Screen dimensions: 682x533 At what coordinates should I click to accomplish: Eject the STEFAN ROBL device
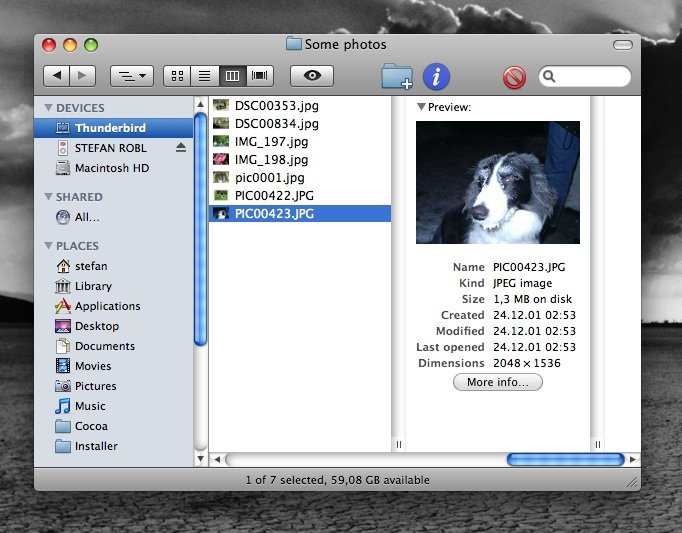point(181,148)
